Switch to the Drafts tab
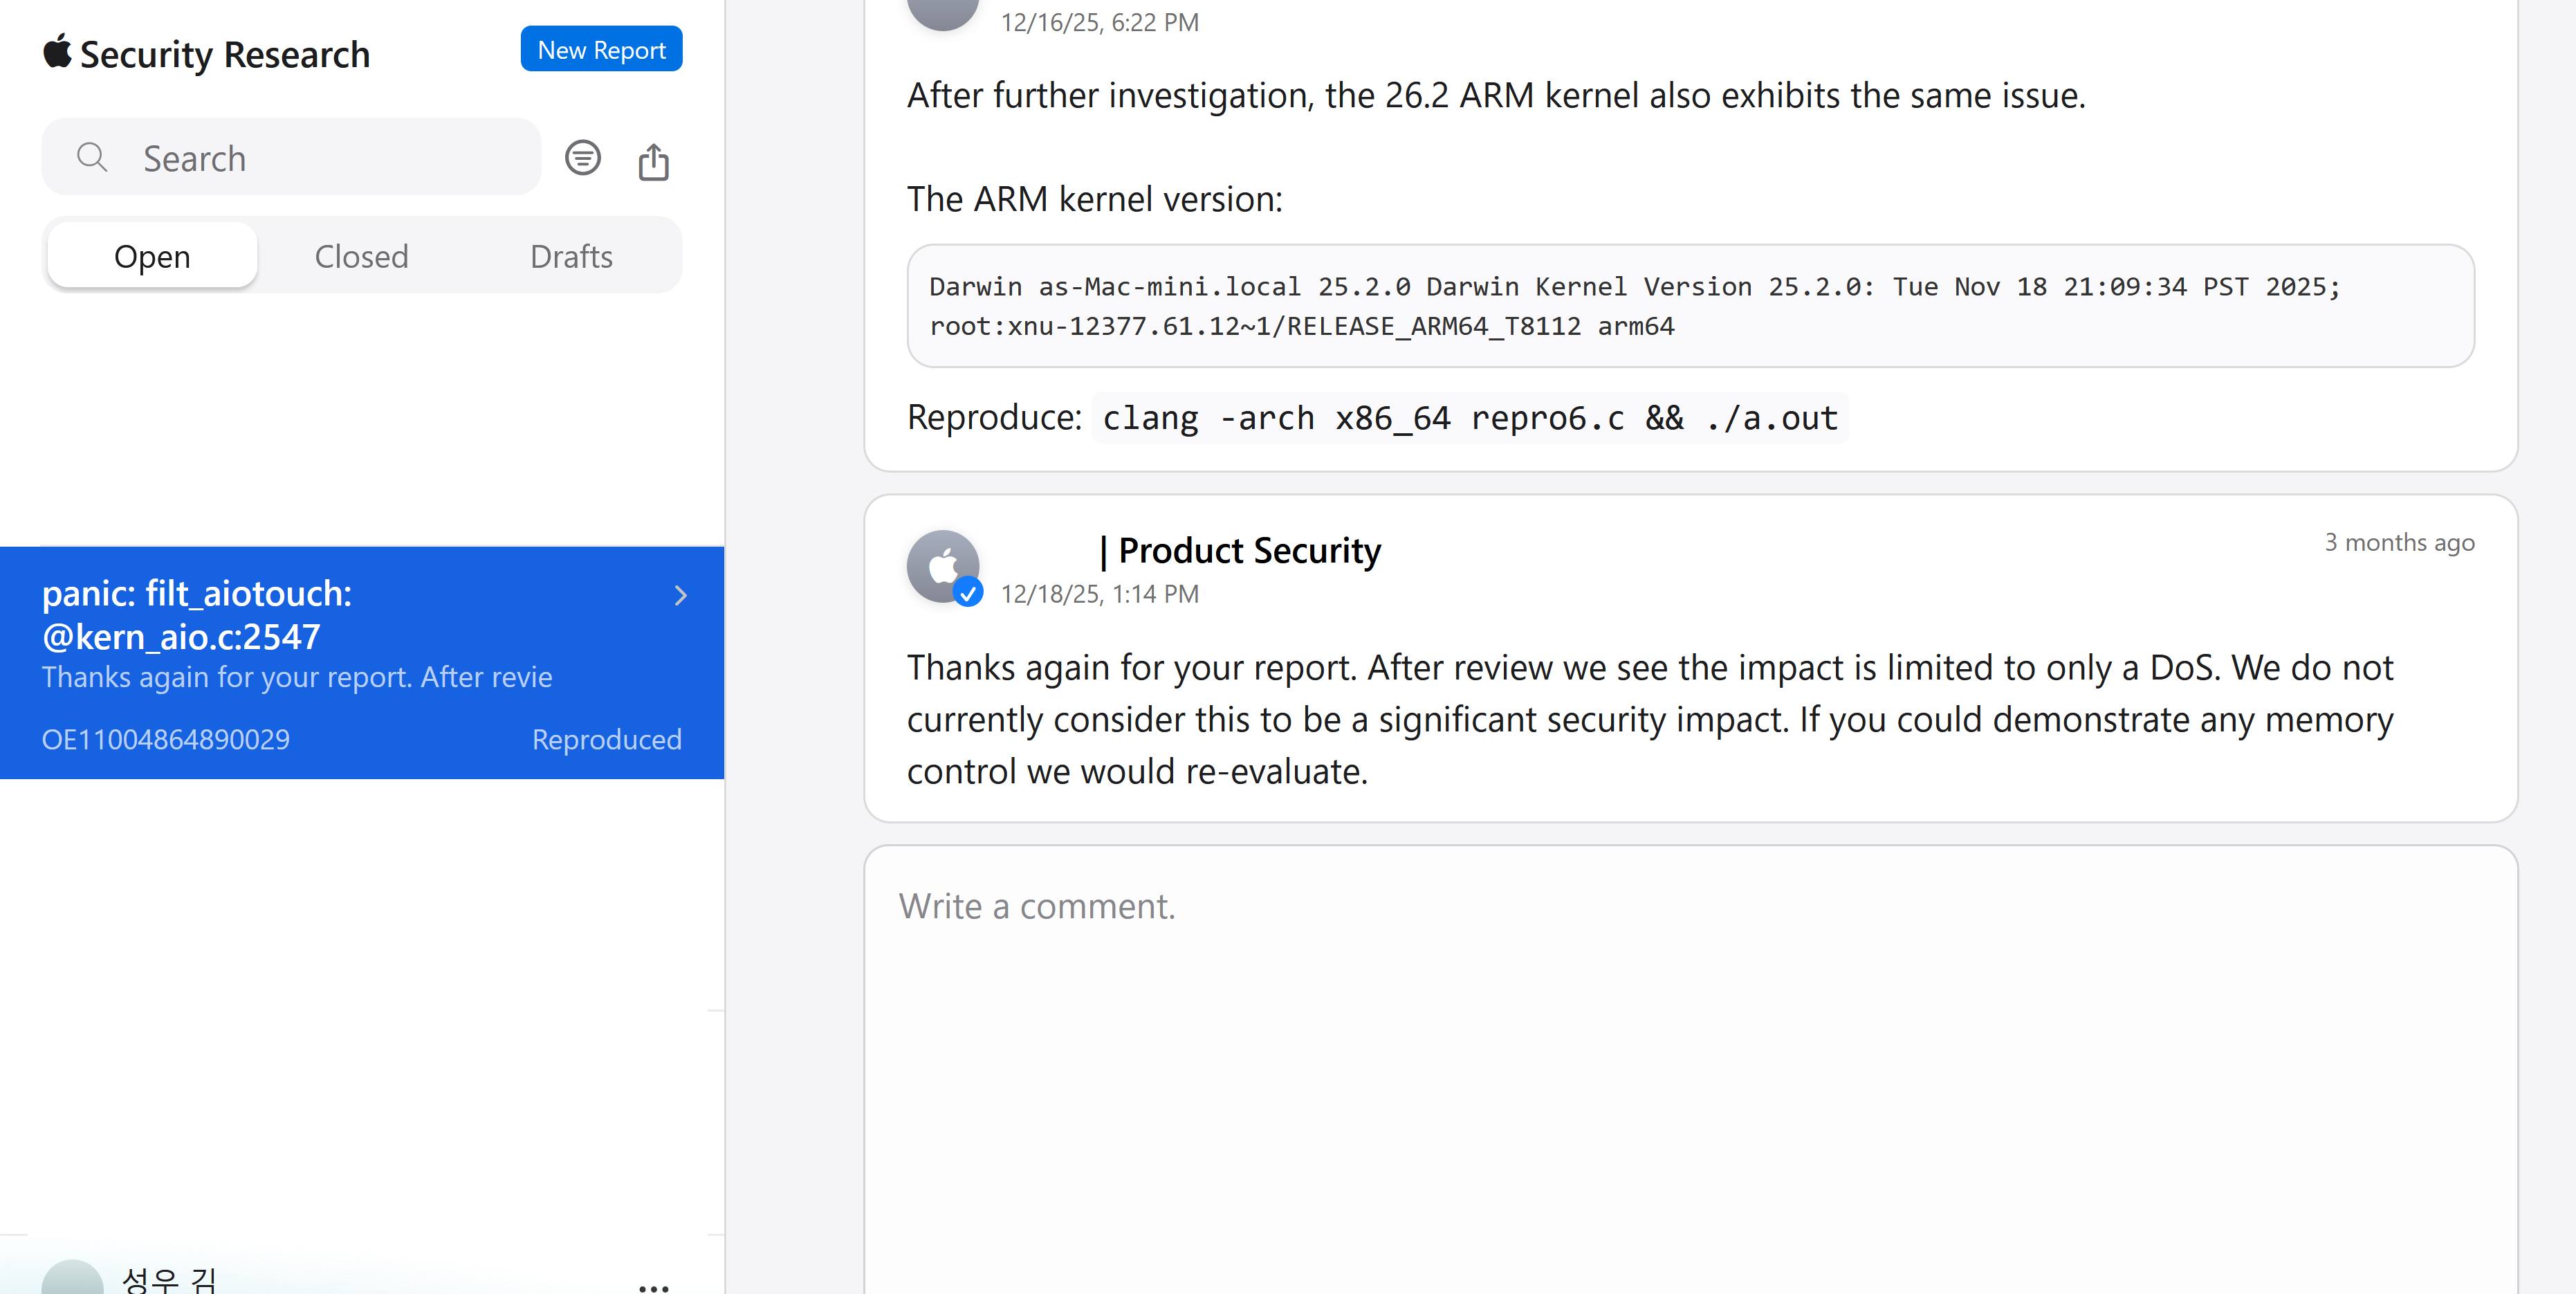 tap(571, 256)
